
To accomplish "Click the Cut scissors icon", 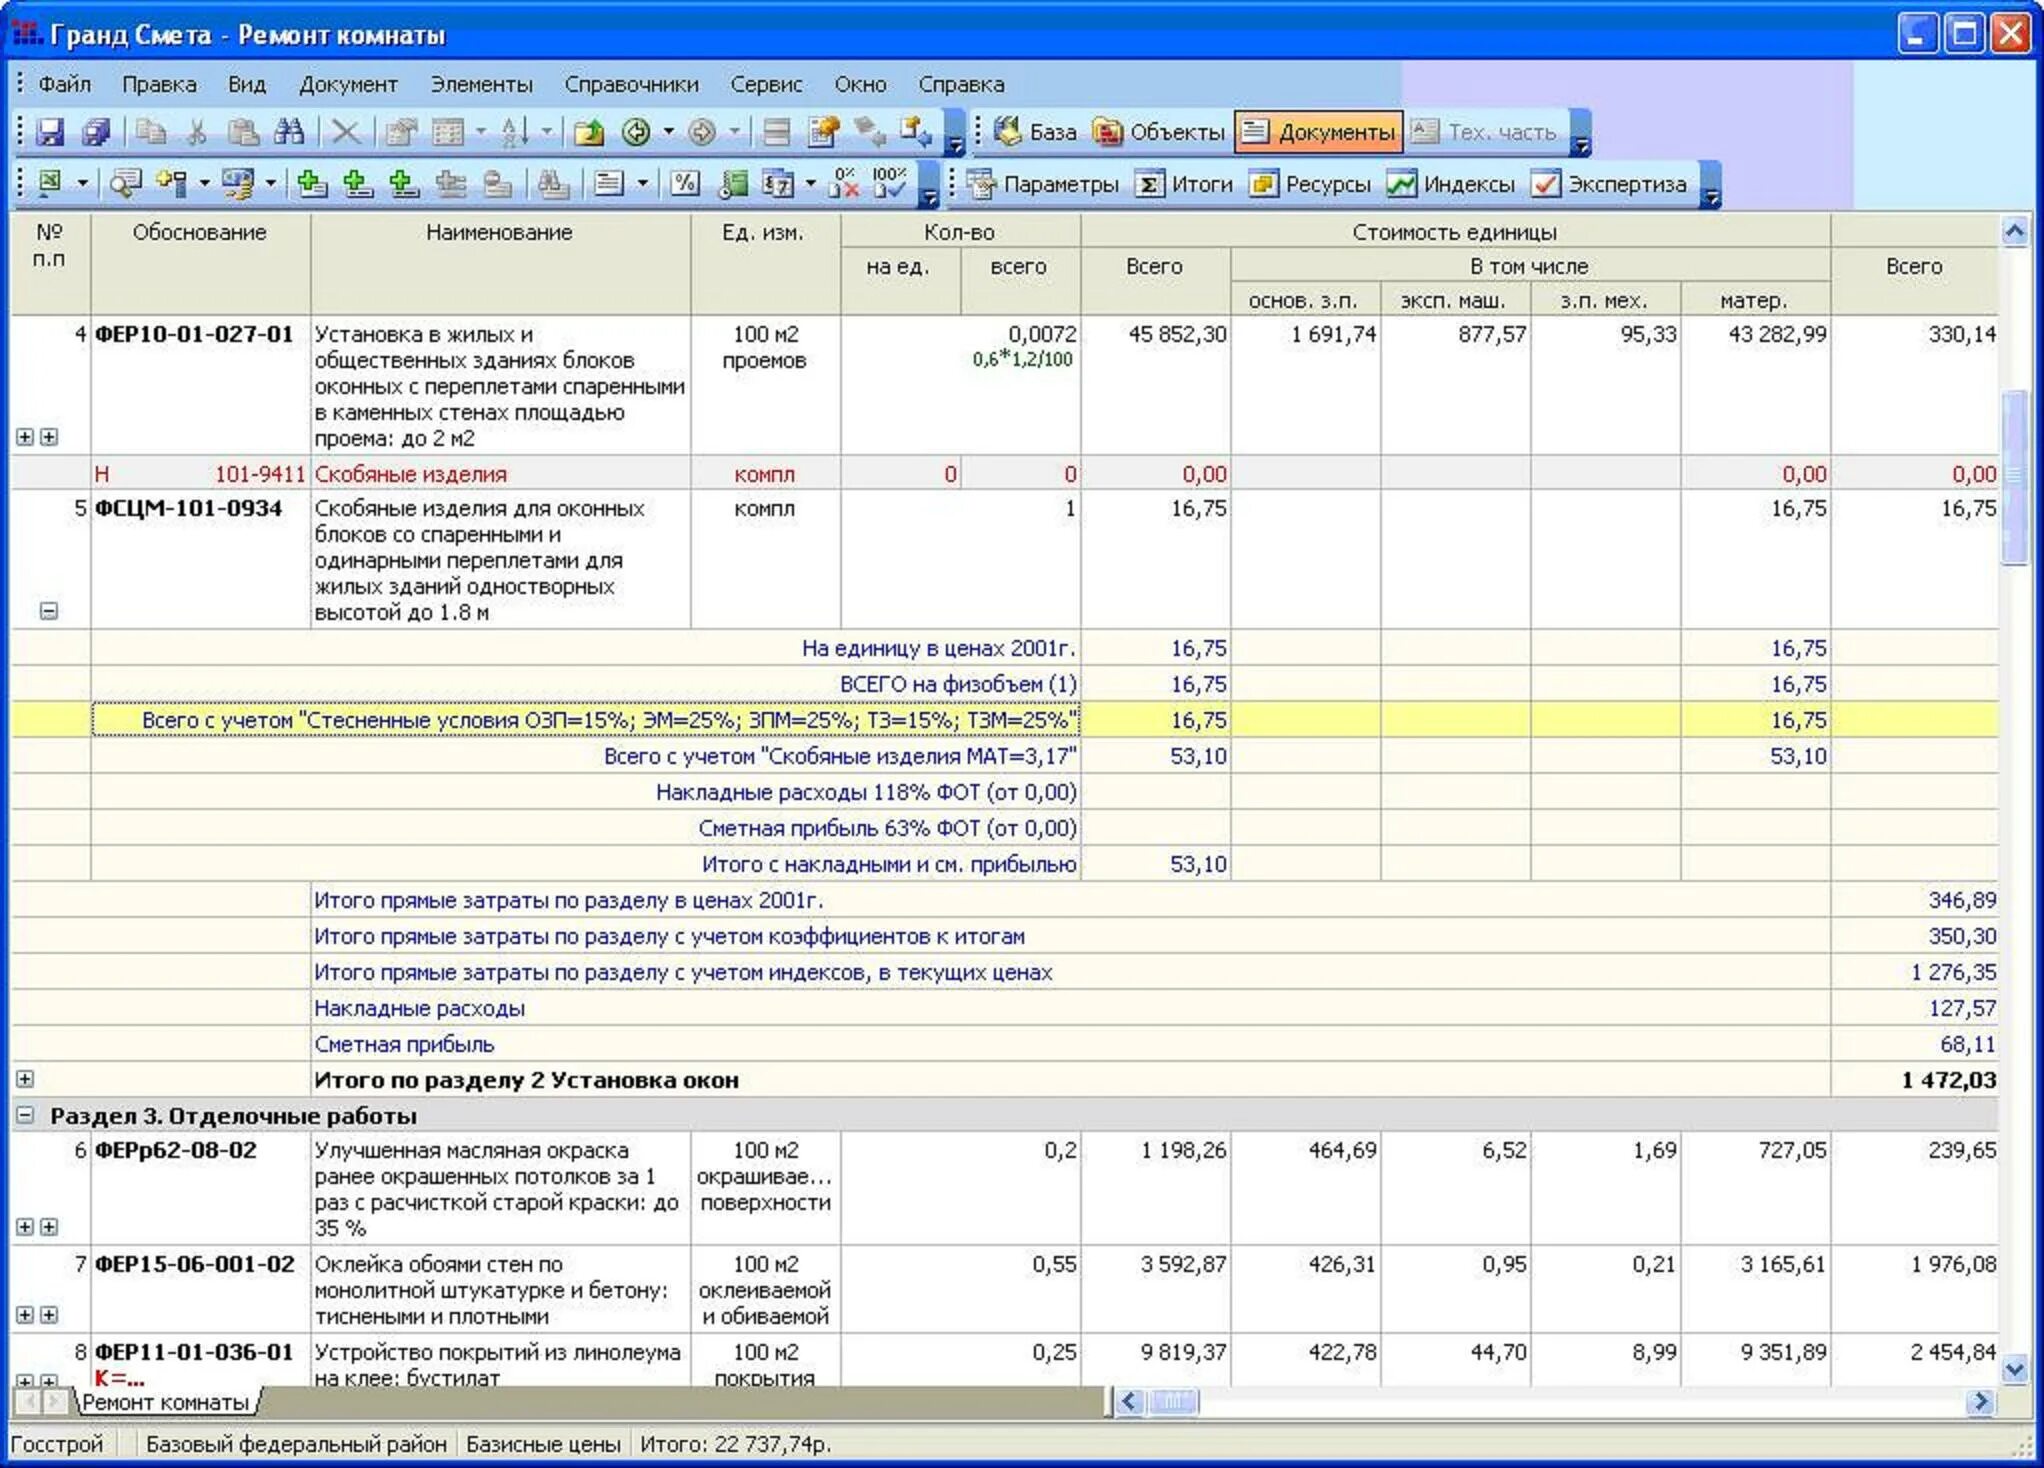I will click(197, 132).
